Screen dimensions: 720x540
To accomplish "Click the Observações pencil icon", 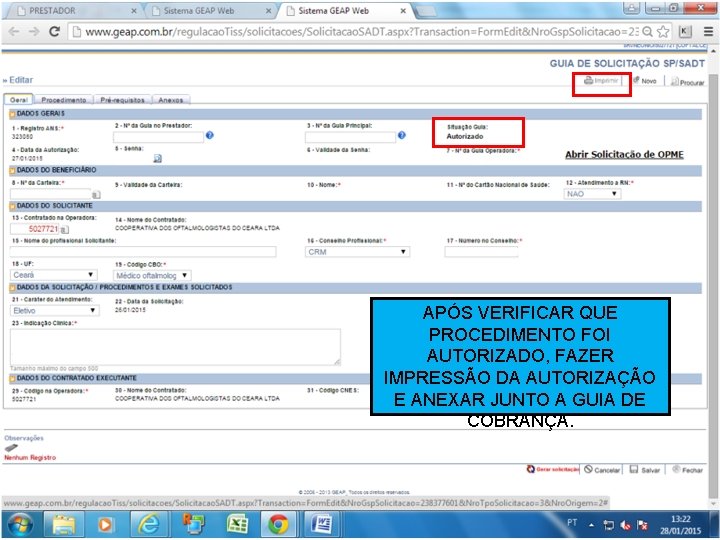I will (x=11, y=448).
